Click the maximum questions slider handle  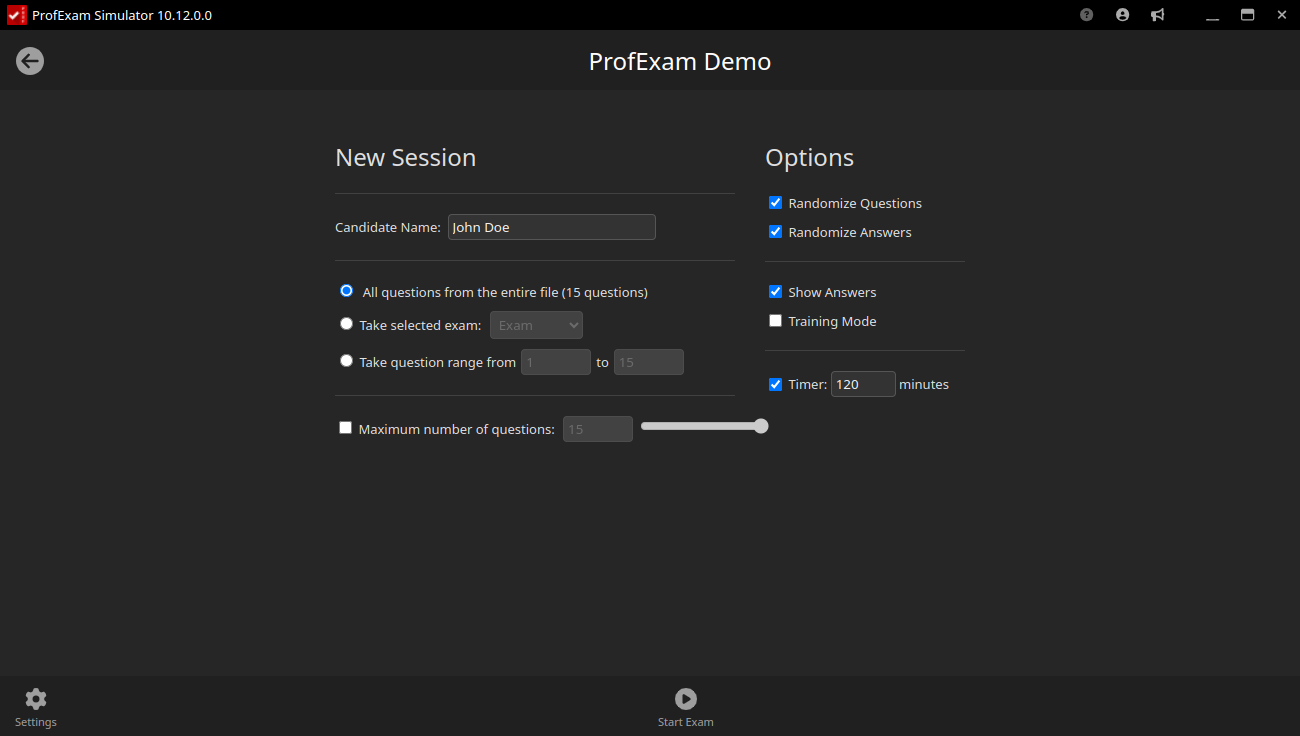761,426
